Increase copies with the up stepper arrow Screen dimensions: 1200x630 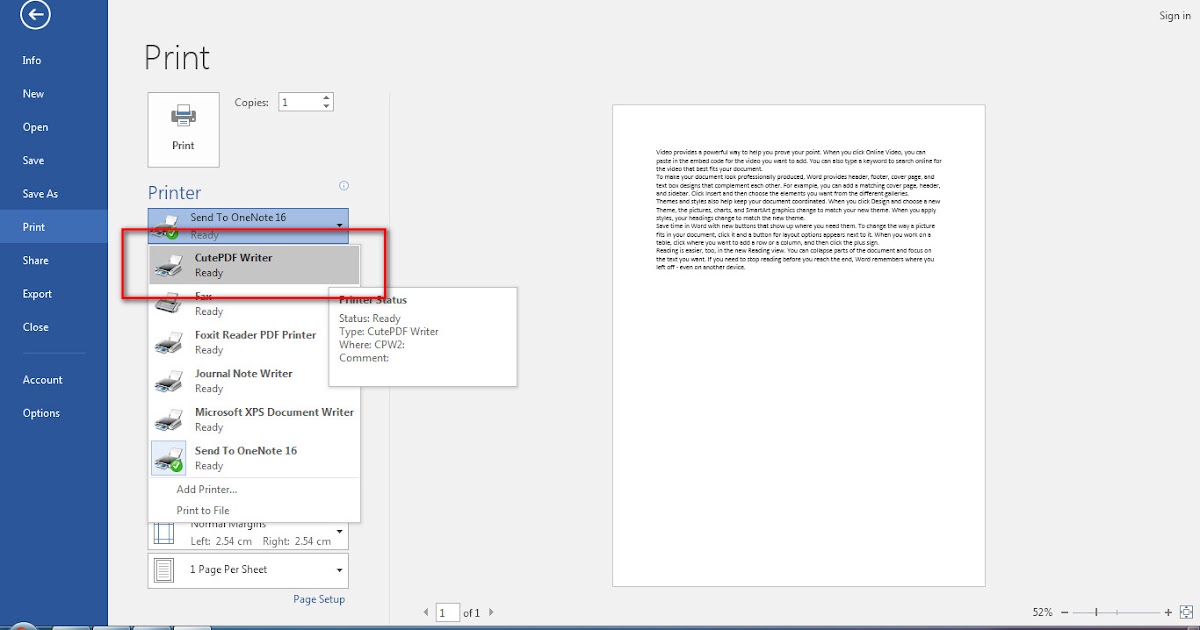[x=327, y=98]
